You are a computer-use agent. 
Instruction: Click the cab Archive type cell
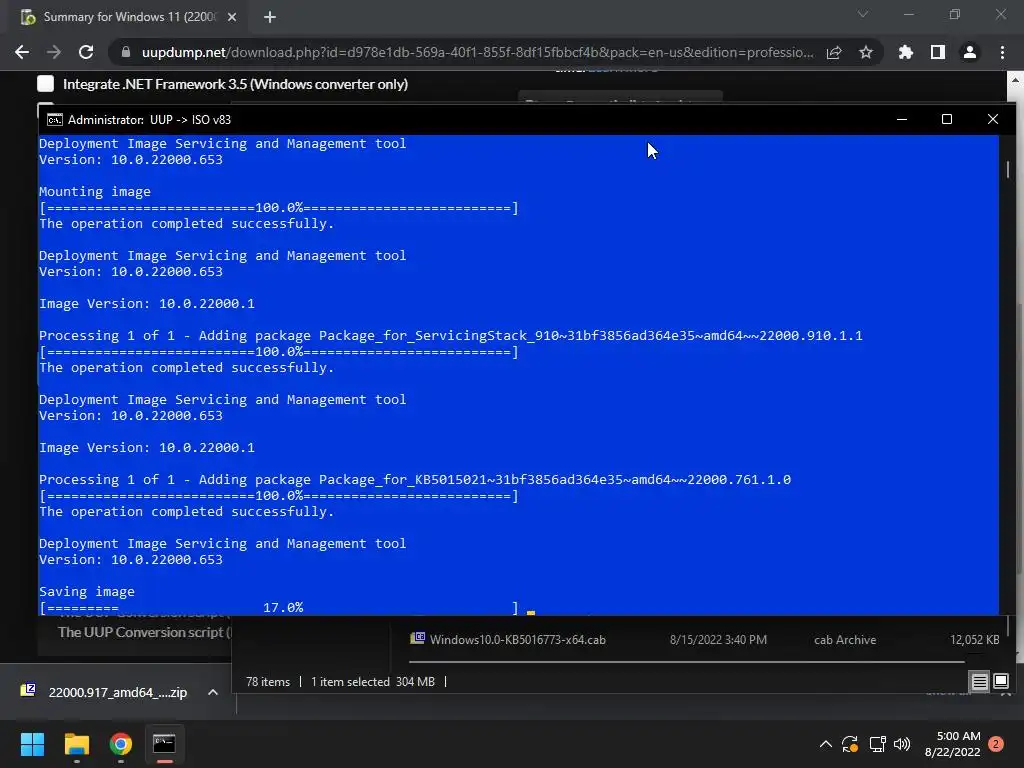[x=845, y=640]
